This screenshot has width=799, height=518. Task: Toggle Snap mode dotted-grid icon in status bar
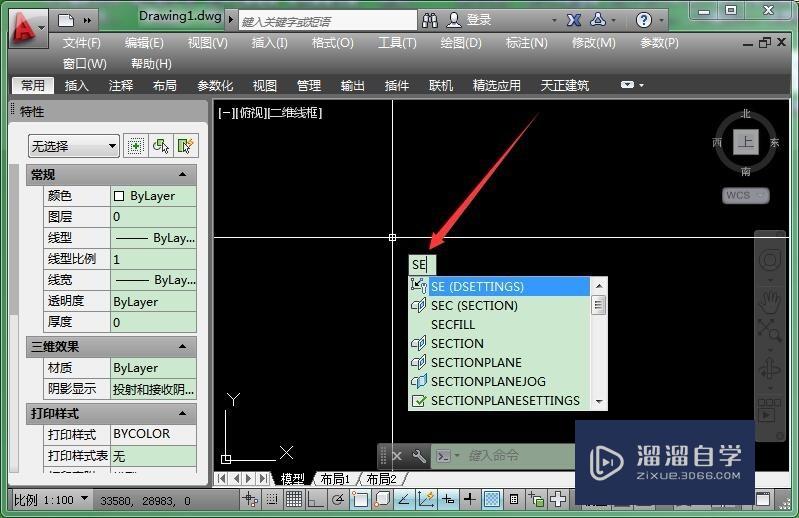pos(272,500)
